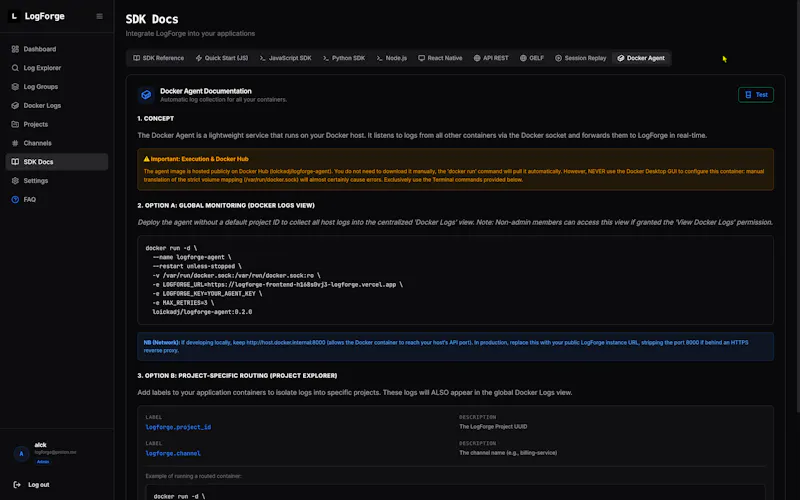Switch to the JavaScript SDK tab
The image size is (800, 500).
point(285,58)
